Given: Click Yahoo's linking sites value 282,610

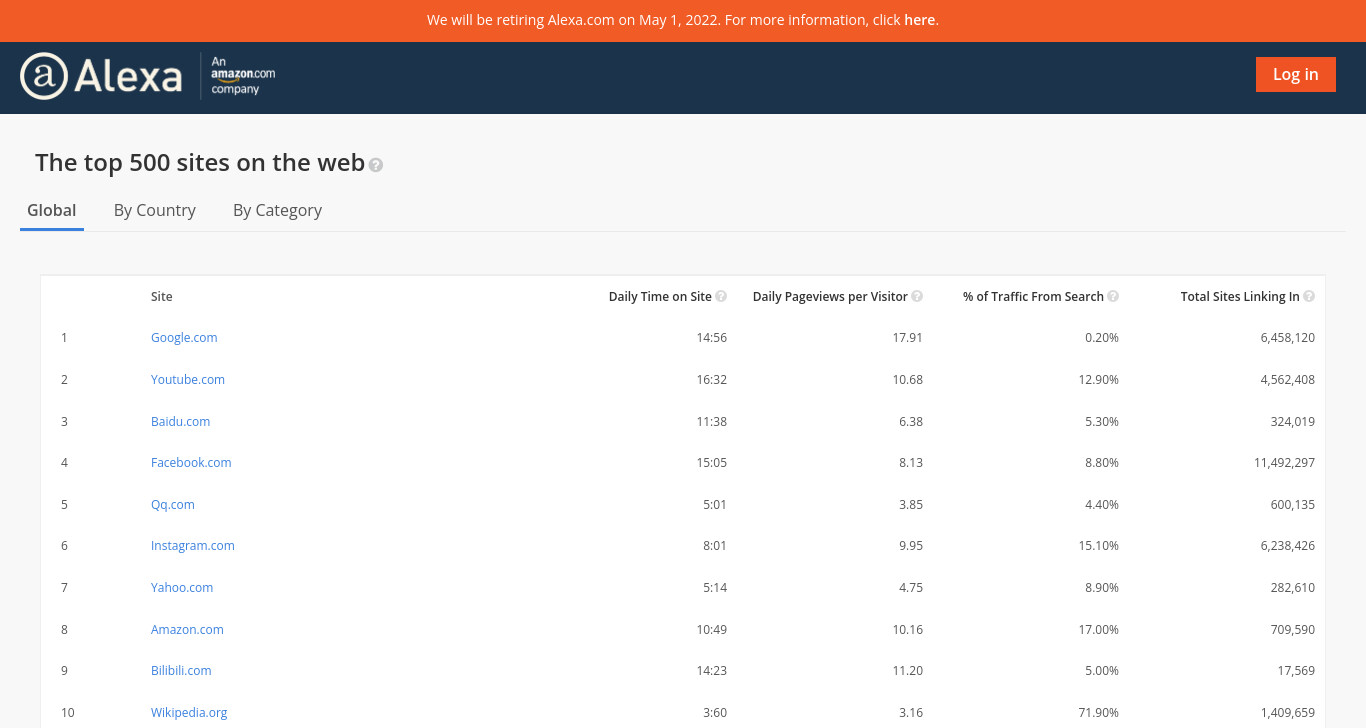Looking at the screenshot, I should pyautogui.click(x=1293, y=588).
